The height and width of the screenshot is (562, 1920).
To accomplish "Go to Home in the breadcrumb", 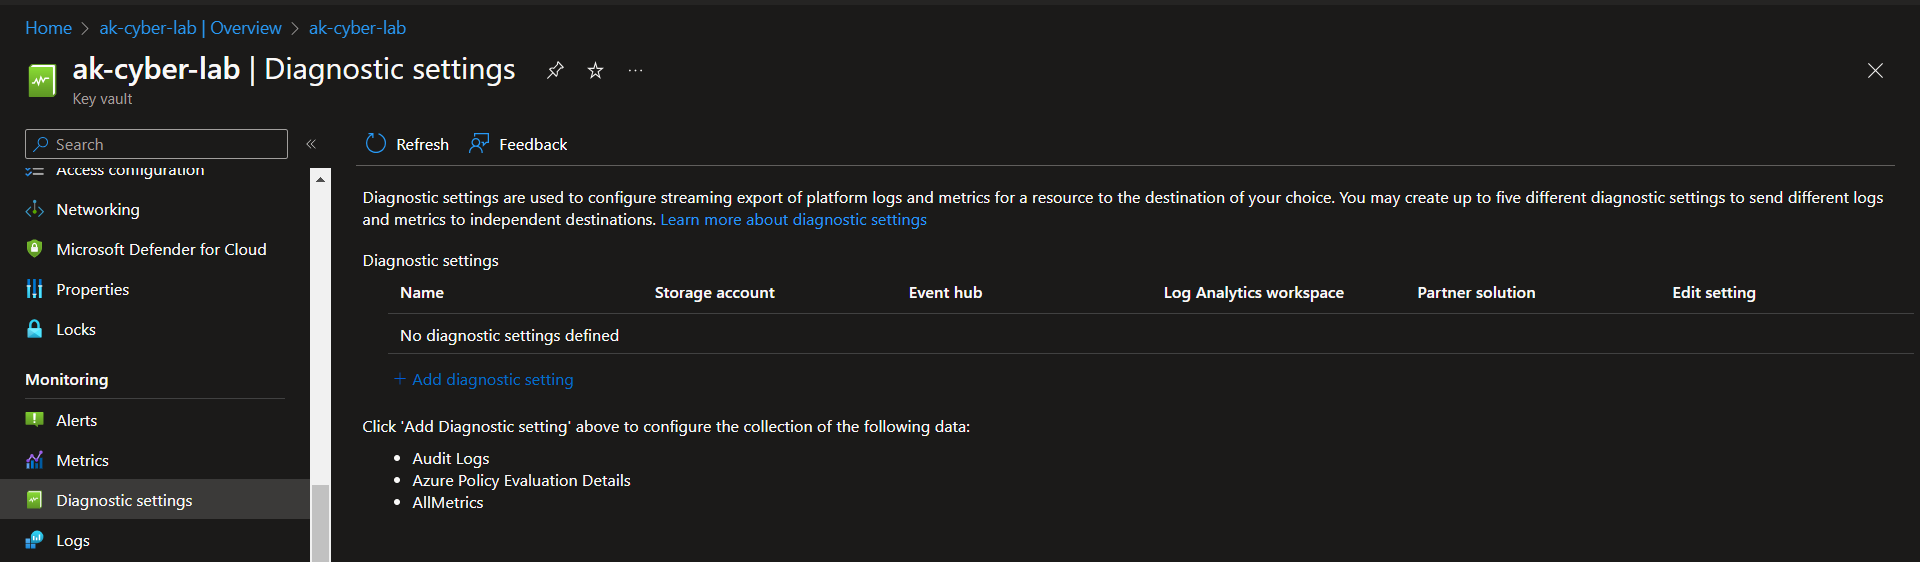I will [48, 28].
